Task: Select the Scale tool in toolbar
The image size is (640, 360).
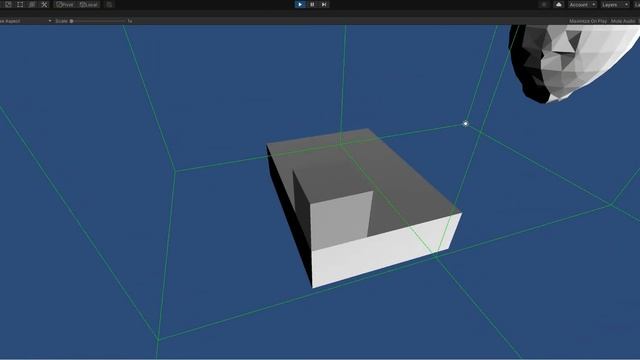Action: click(x=8, y=4)
